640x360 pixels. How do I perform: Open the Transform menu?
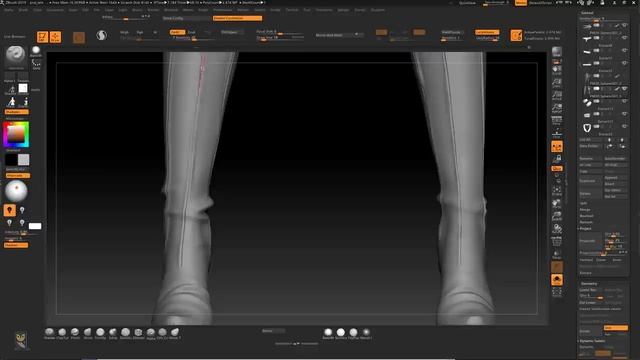tap(324, 10)
